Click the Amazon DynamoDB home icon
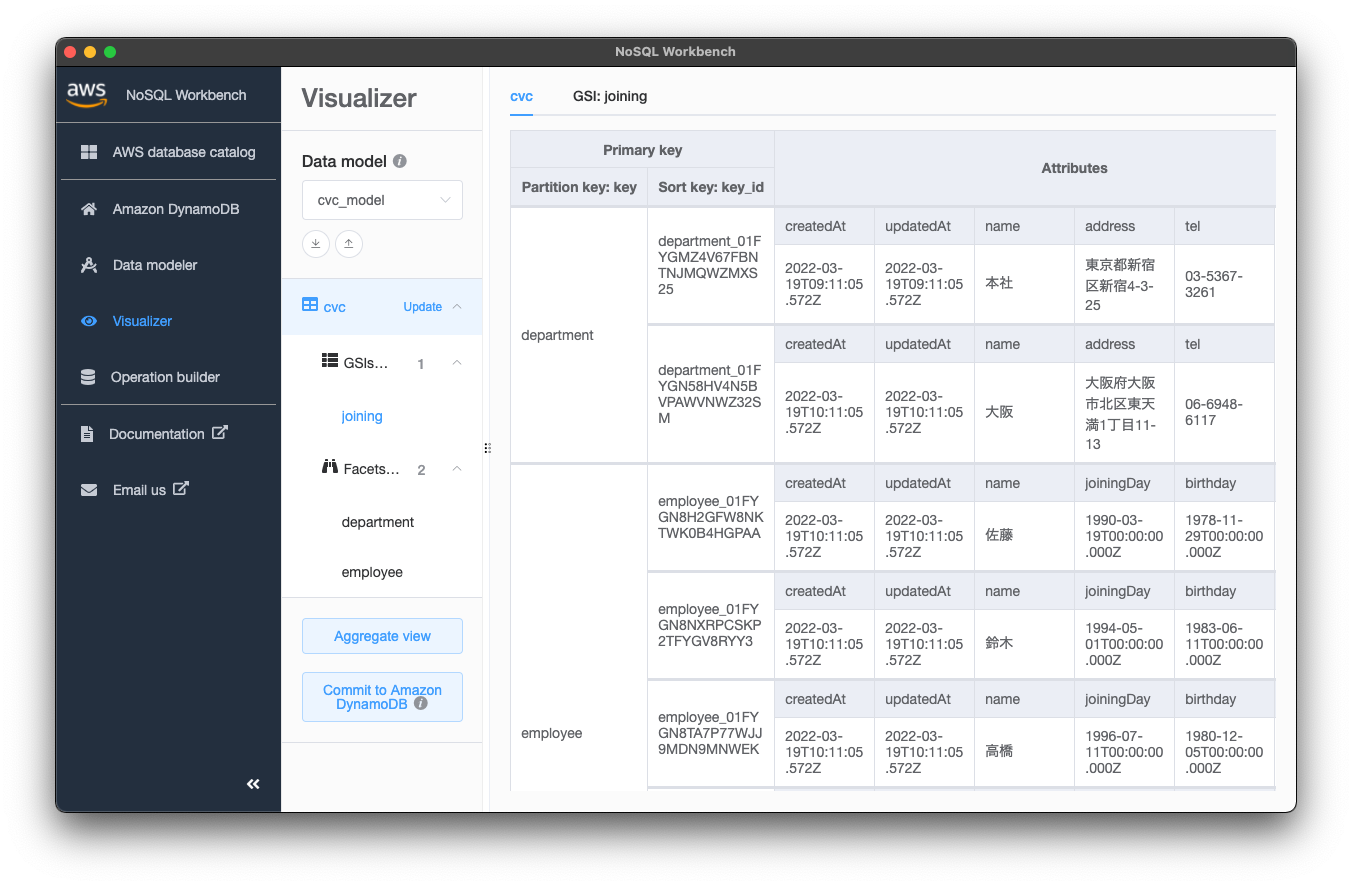Image resolution: width=1352 pixels, height=886 pixels. tap(89, 209)
